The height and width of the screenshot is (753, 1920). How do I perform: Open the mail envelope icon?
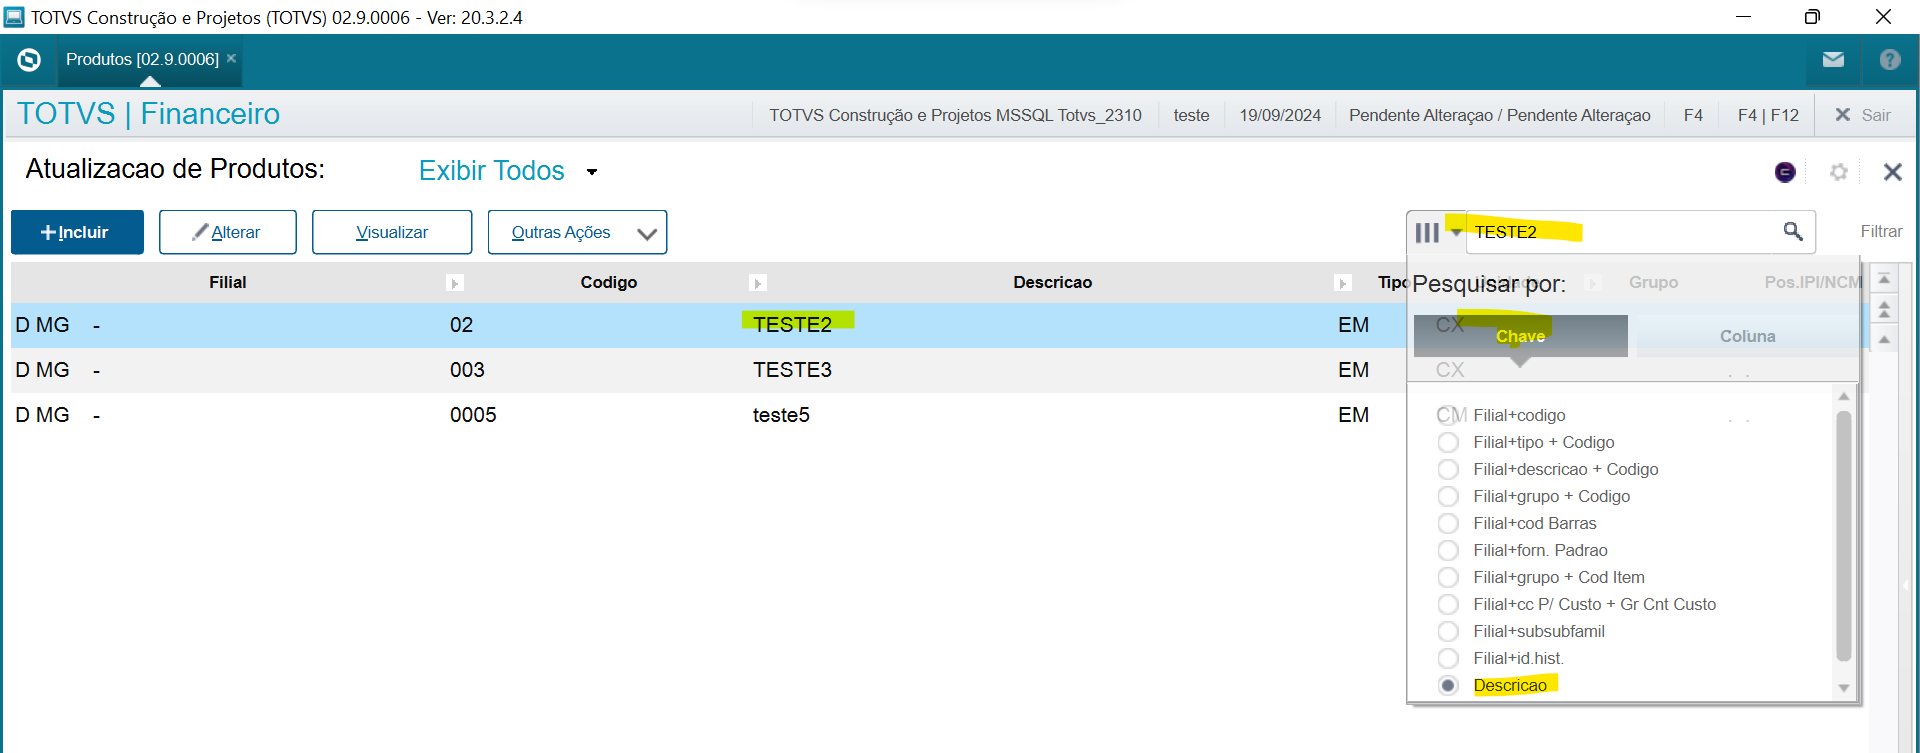(1833, 60)
